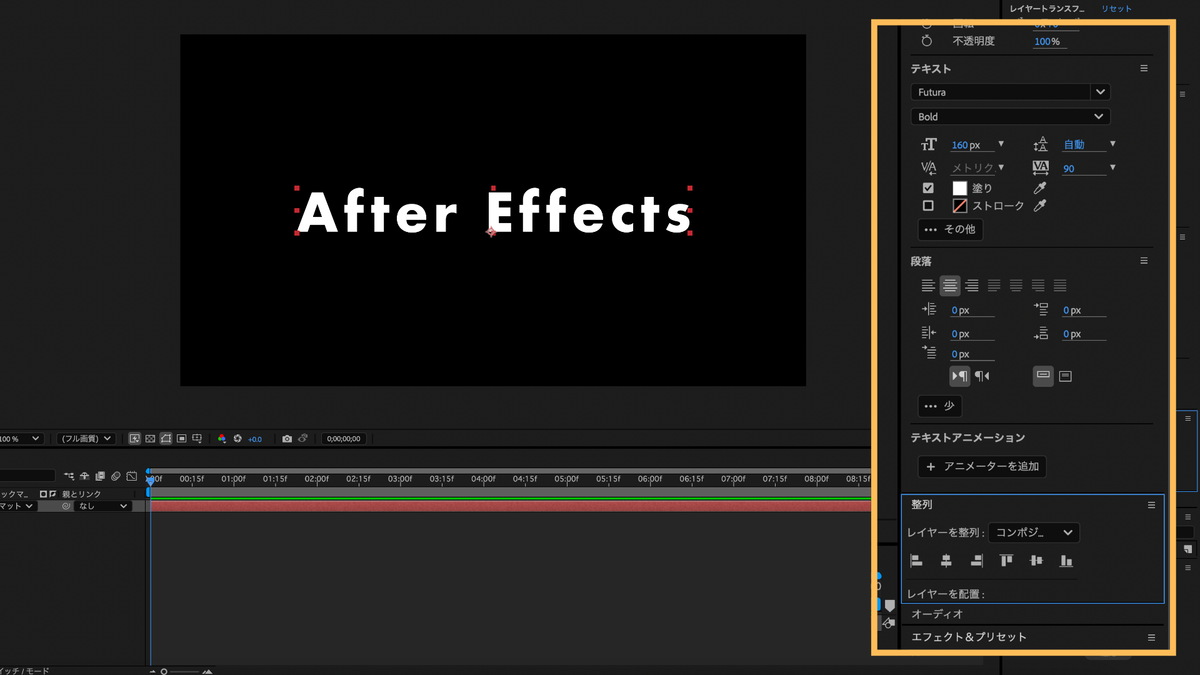Open the メトリクス kerning dropdown

[1001, 168]
